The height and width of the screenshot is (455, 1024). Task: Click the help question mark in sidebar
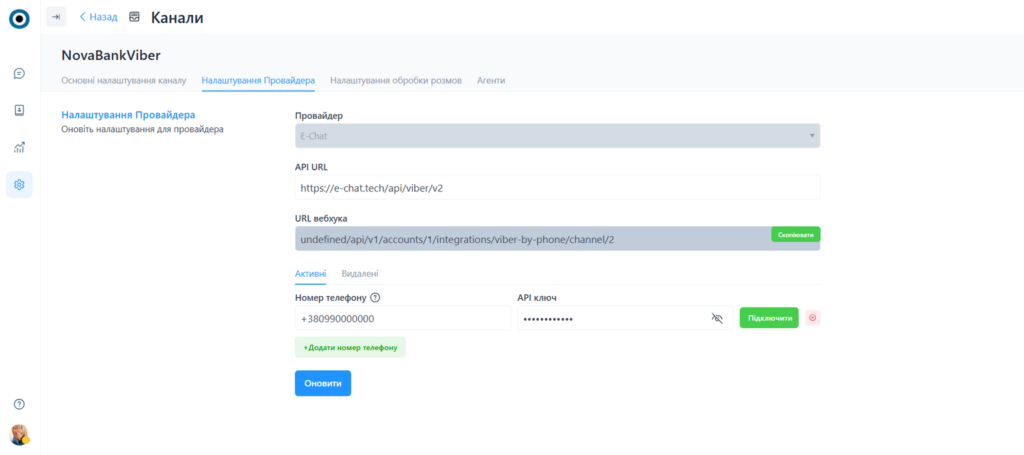19,404
